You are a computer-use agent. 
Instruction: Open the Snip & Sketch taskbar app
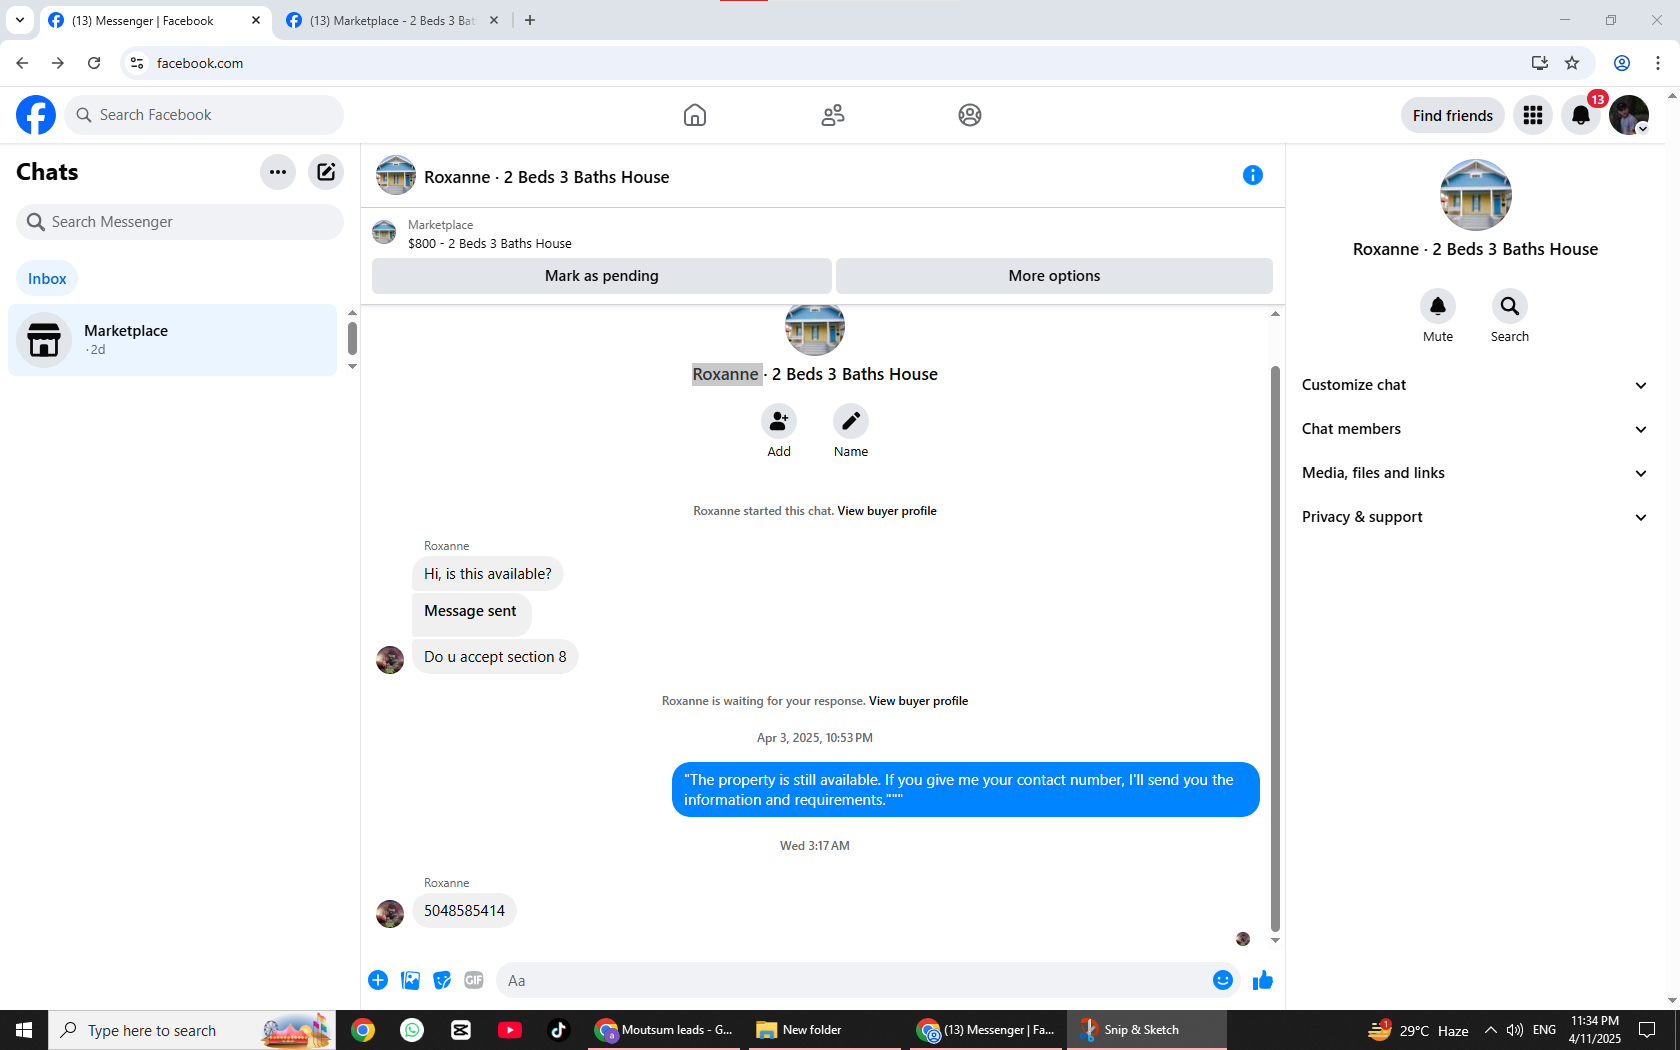tap(1147, 1030)
